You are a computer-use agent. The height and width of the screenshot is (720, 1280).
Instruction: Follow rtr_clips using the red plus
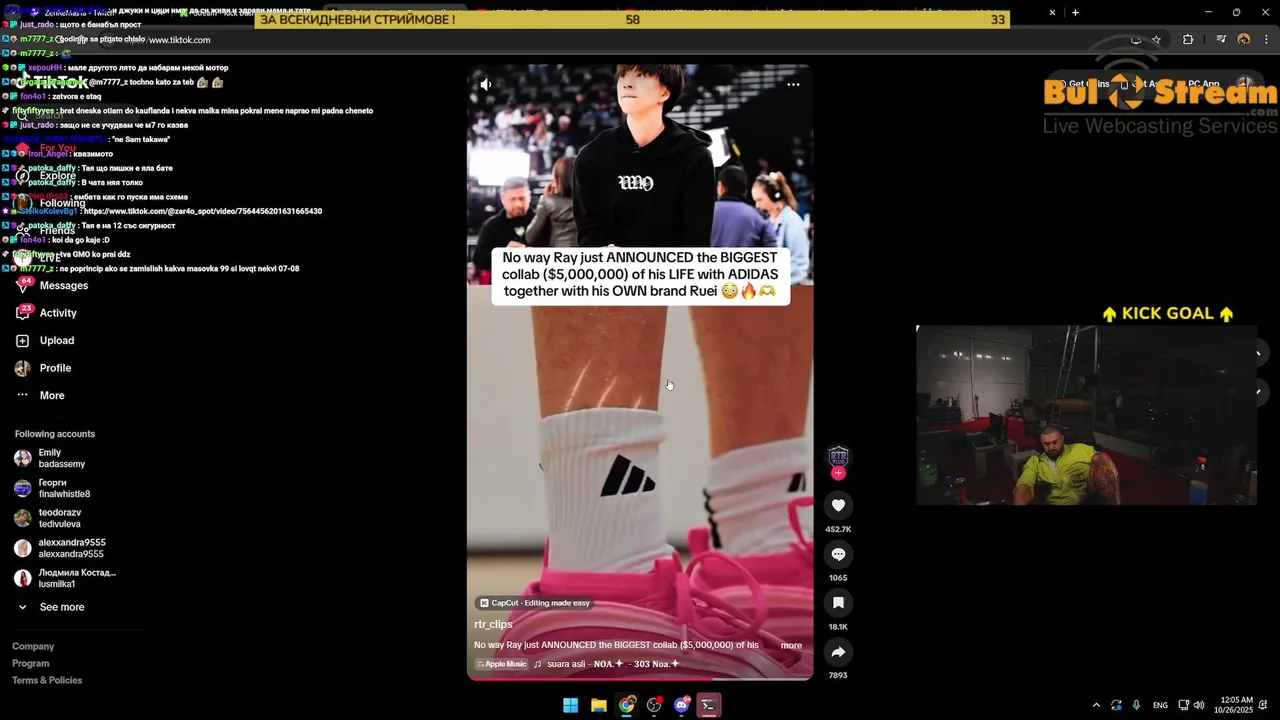[838, 473]
